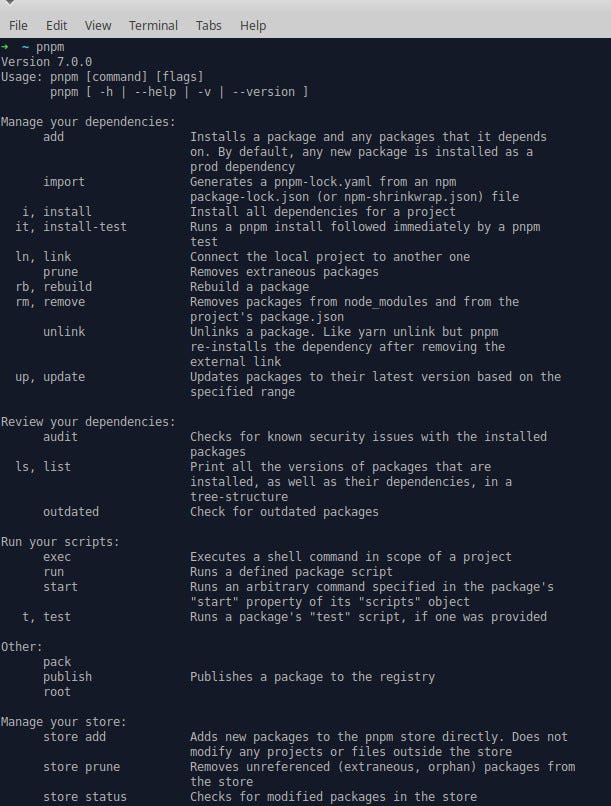Click the 'store prune' command text
This screenshot has width=611, height=806.
coord(75,766)
